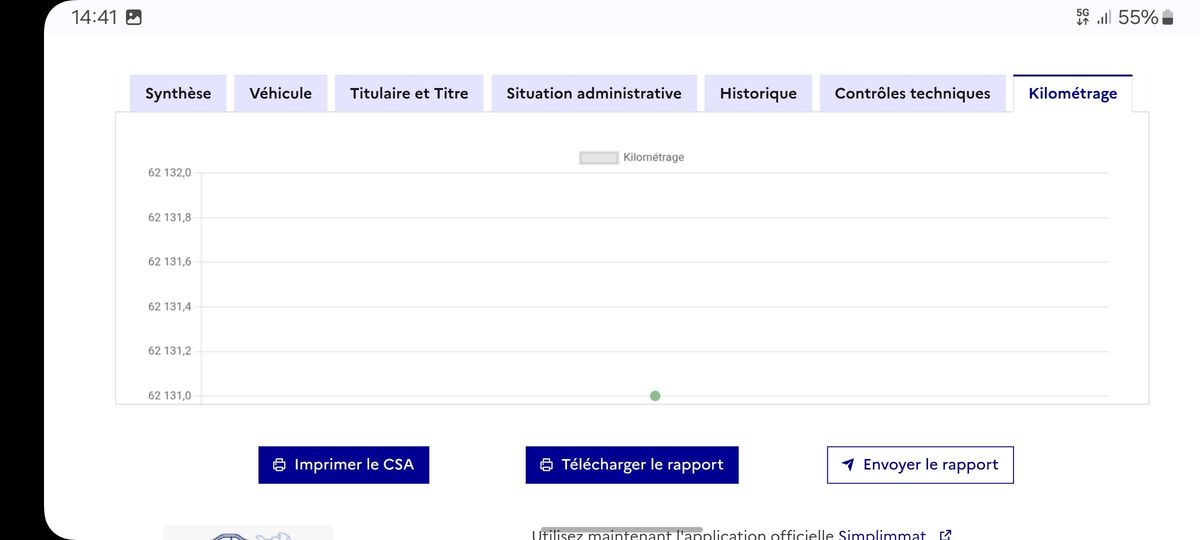This screenshot has height=540, width=1200.
Task: Select the Kilométrage tab
Action: pos(1073,93)
